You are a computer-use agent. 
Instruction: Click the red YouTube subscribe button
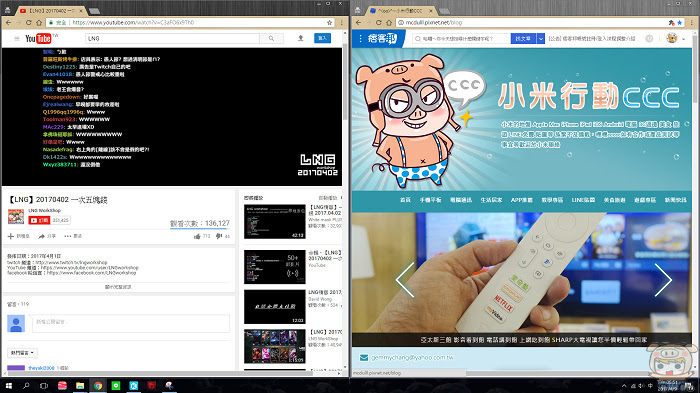(x=39, y=220)
